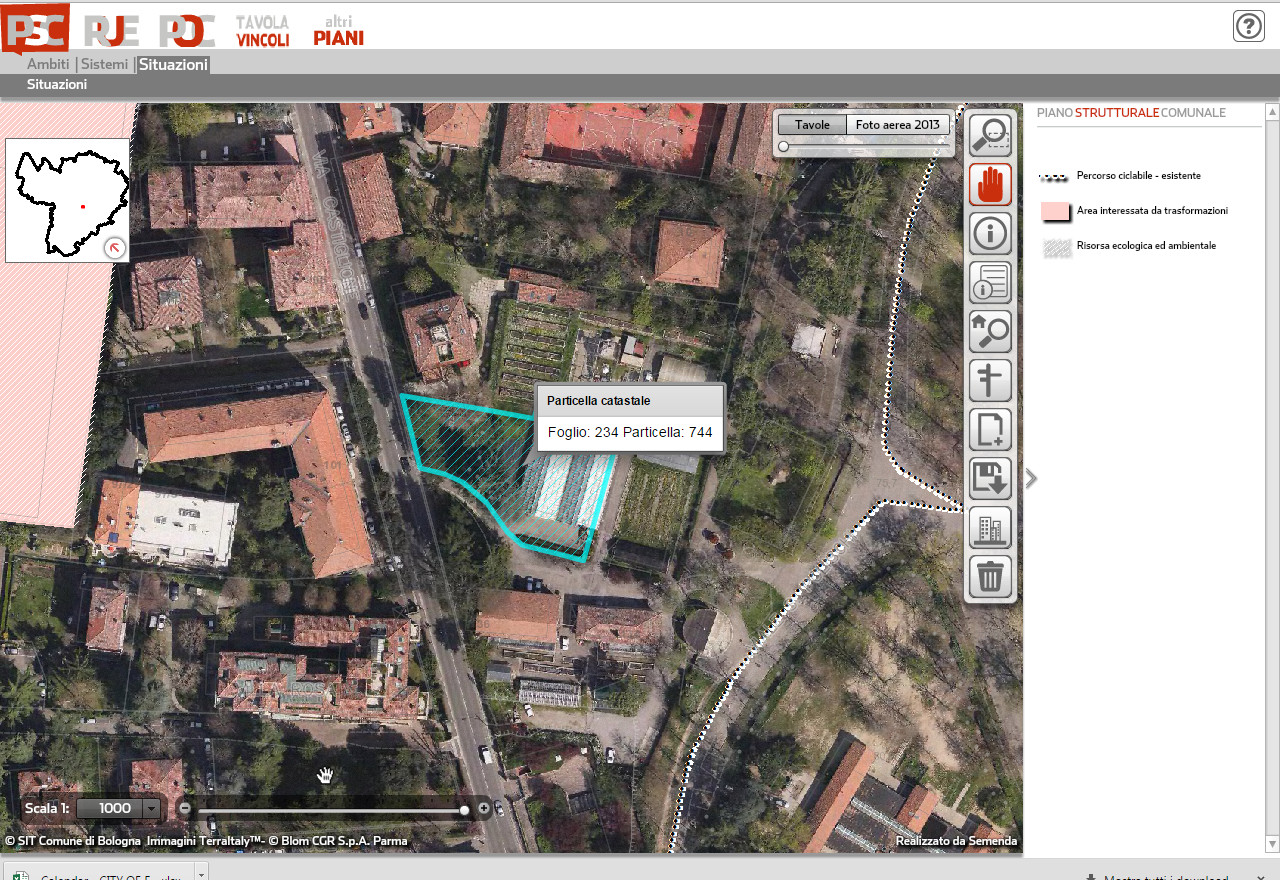Switch base map to Tavole

pos(812,125)
